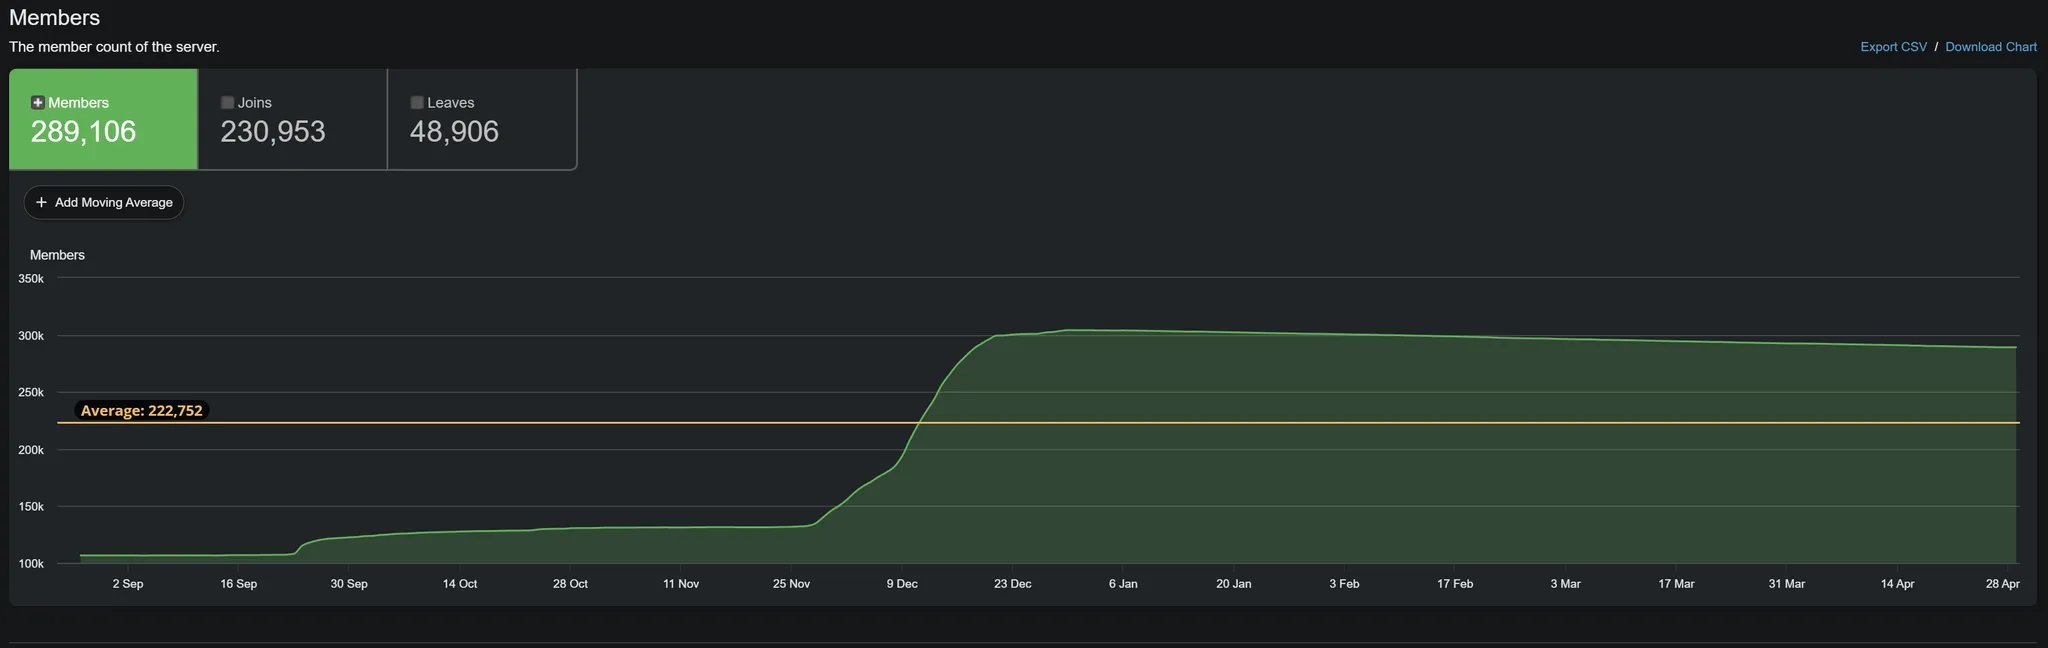Click the 48,906 leaves count

454,131
